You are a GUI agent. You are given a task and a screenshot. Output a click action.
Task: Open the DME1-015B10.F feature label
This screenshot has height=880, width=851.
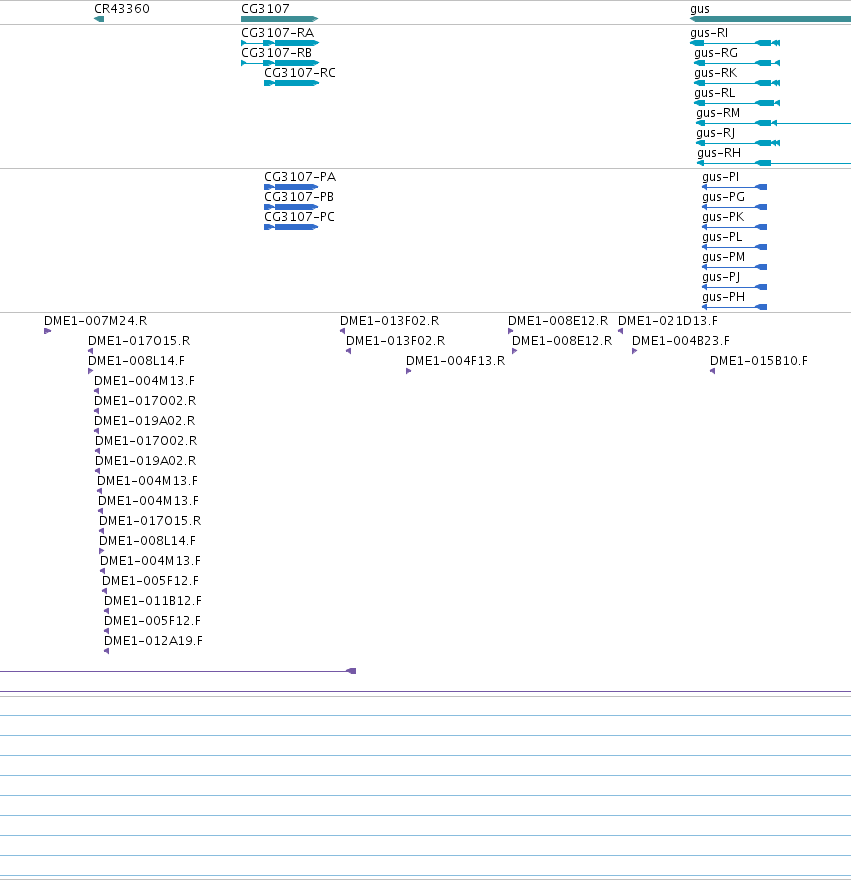pyautogui.click(x=759, y=361)
